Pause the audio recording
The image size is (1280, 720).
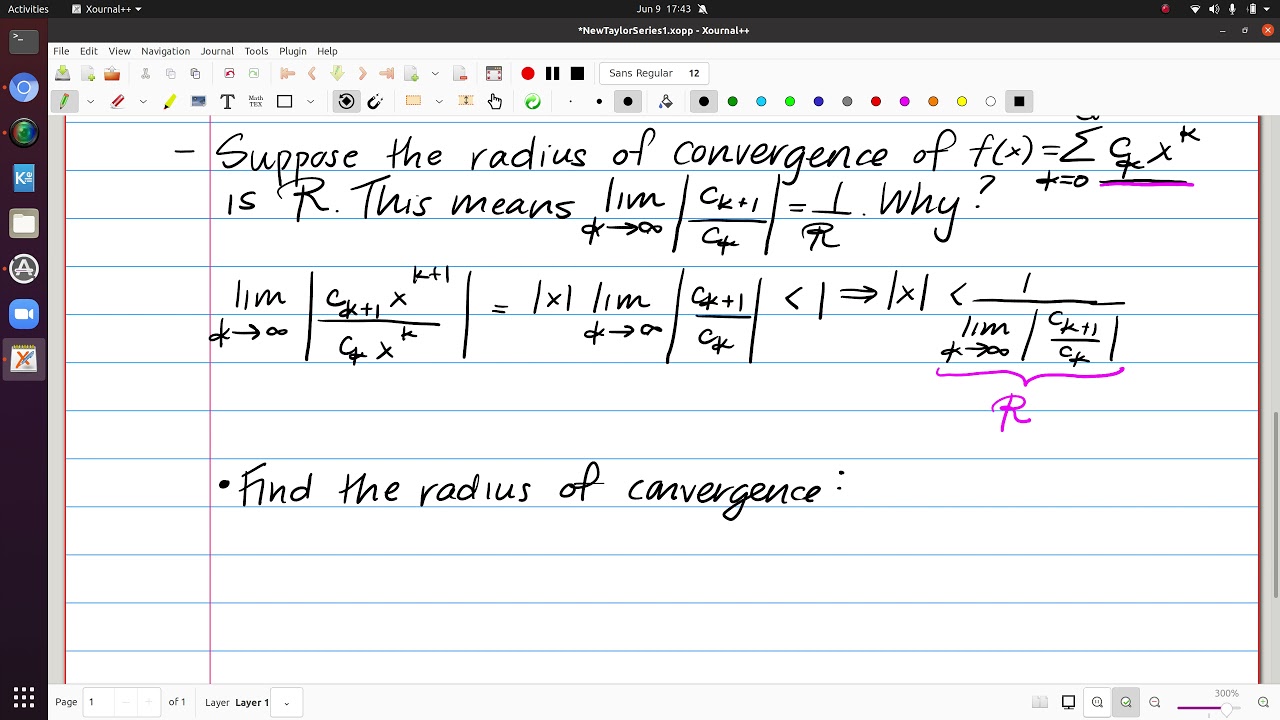[552, 73]
